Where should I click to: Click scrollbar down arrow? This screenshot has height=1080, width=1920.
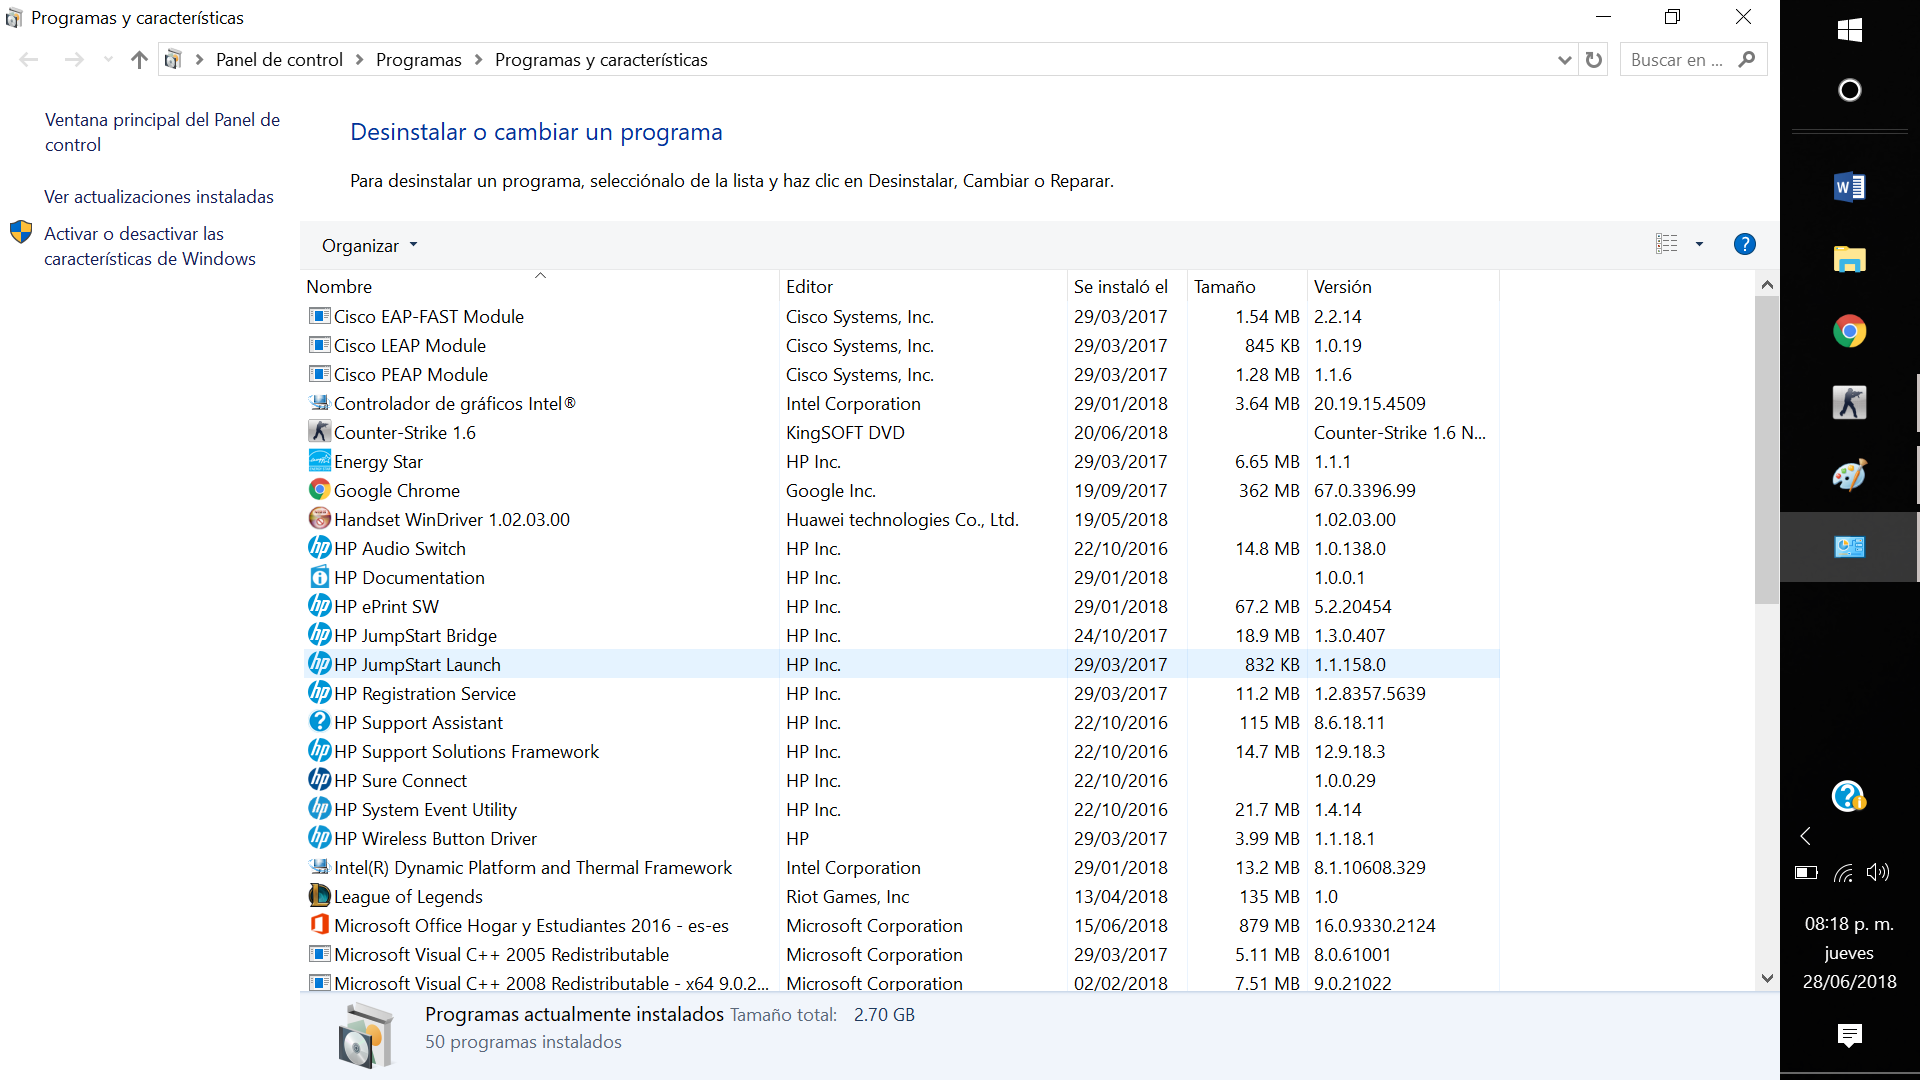point(1767,978)
